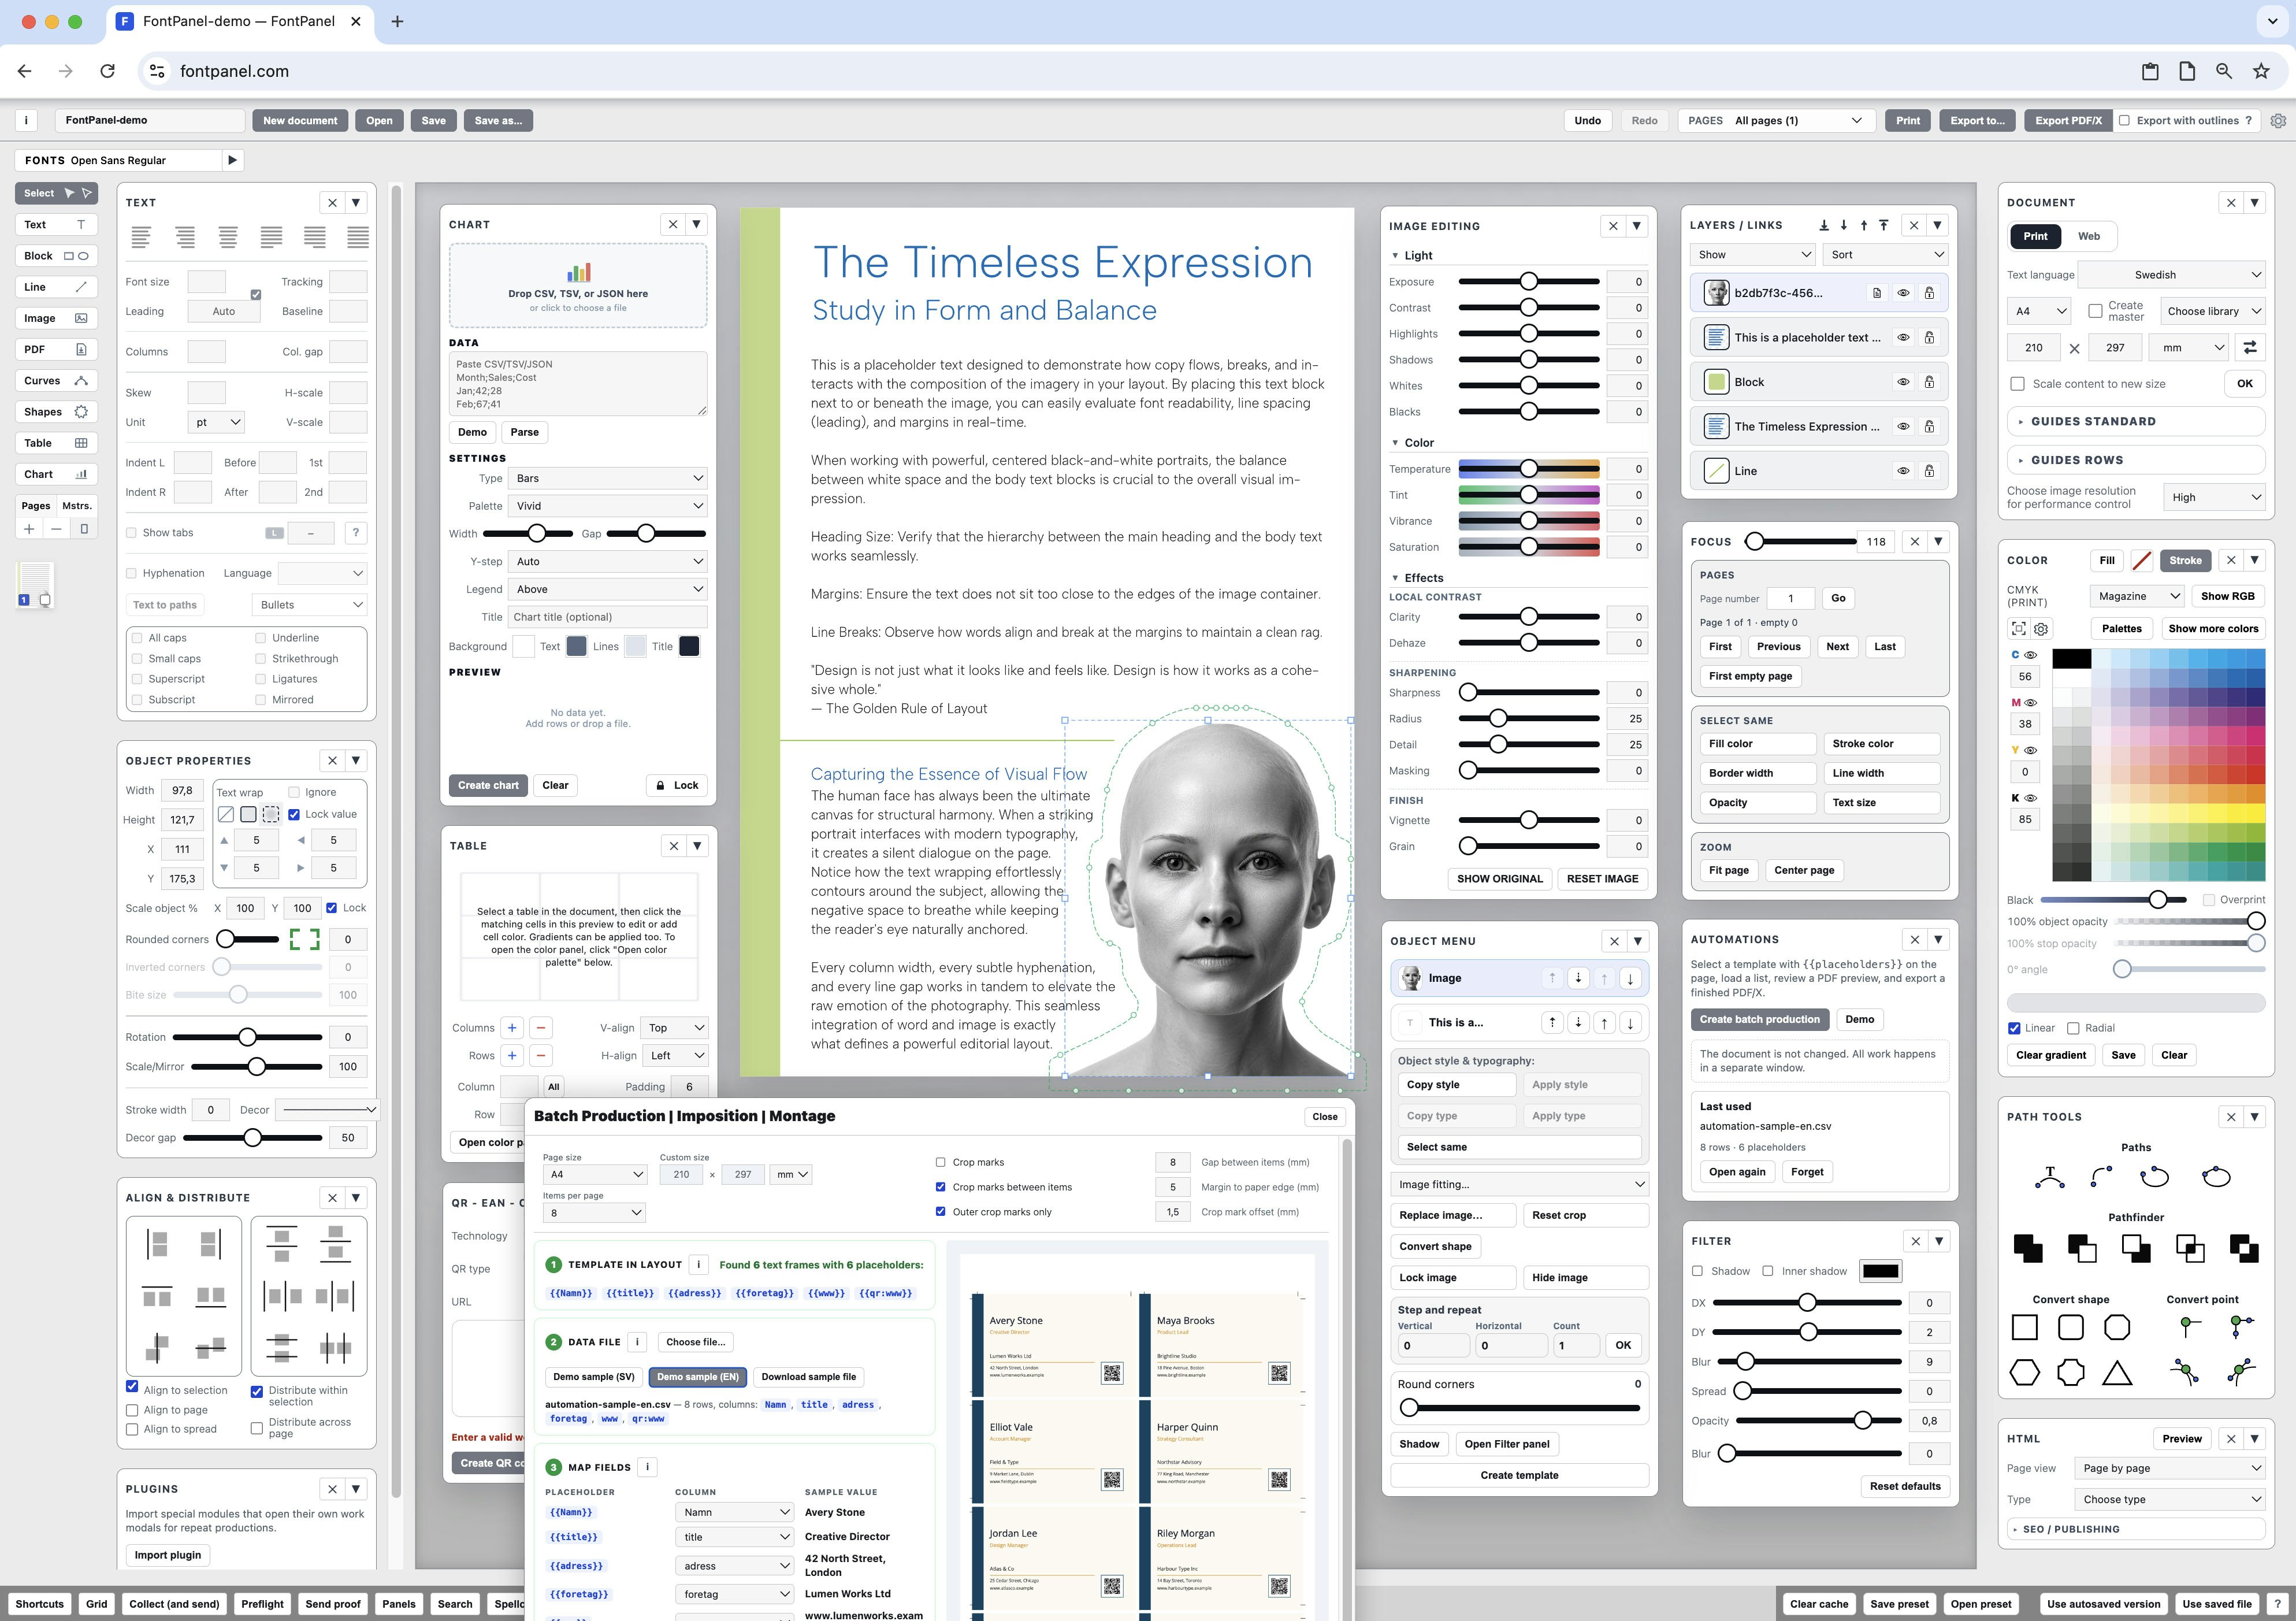Select the Table tool
Image resolution: width=2296 pixels, height=1621 pixels.
coord(56,443)
